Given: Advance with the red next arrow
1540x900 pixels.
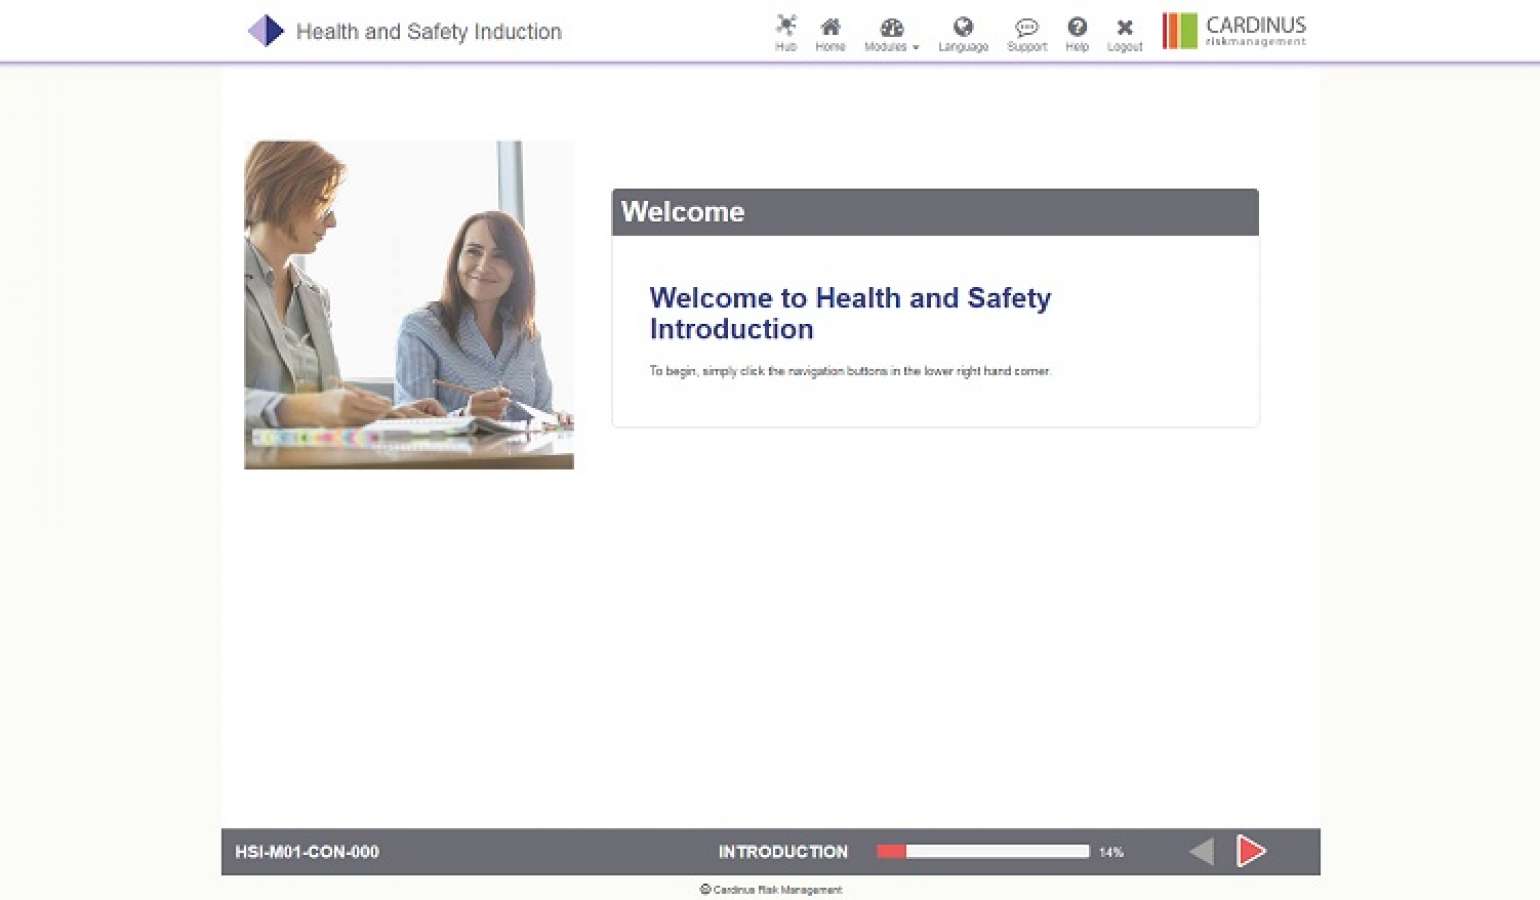Looking at the screenshot, I should pyautogui.click(x=1251, y=851).
